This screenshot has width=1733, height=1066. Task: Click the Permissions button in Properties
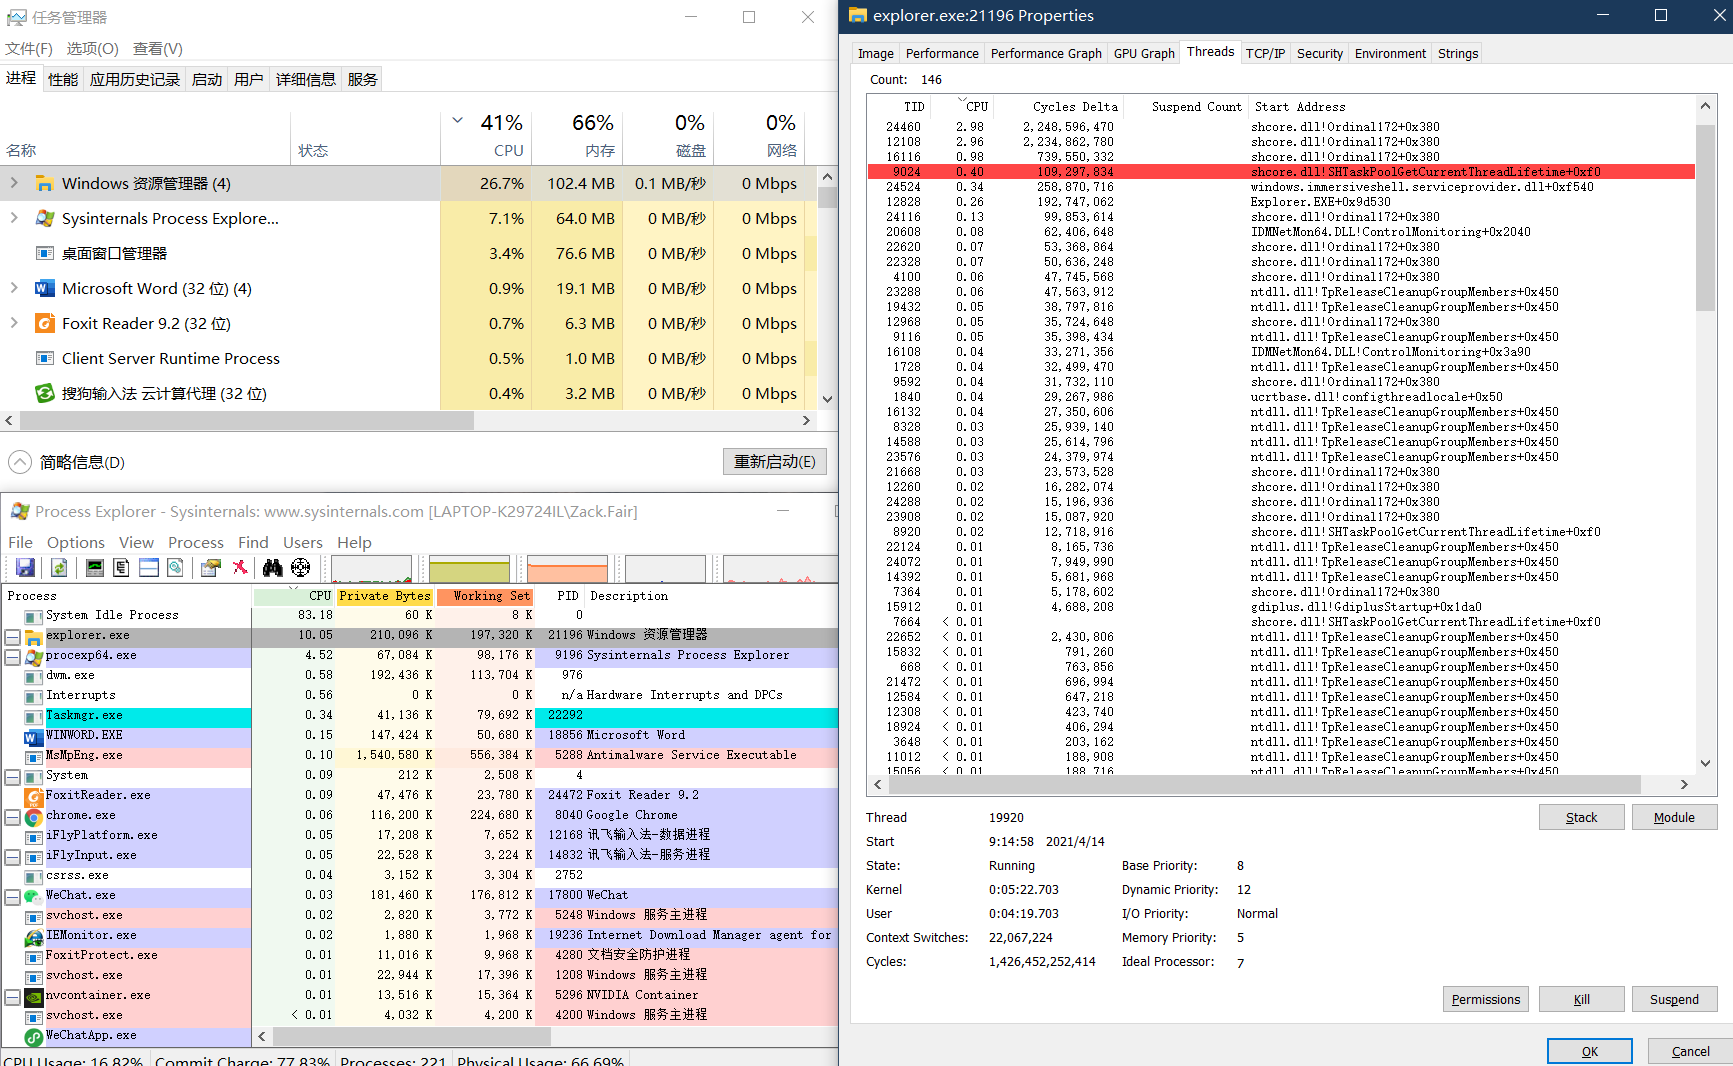coord(1485,999)
